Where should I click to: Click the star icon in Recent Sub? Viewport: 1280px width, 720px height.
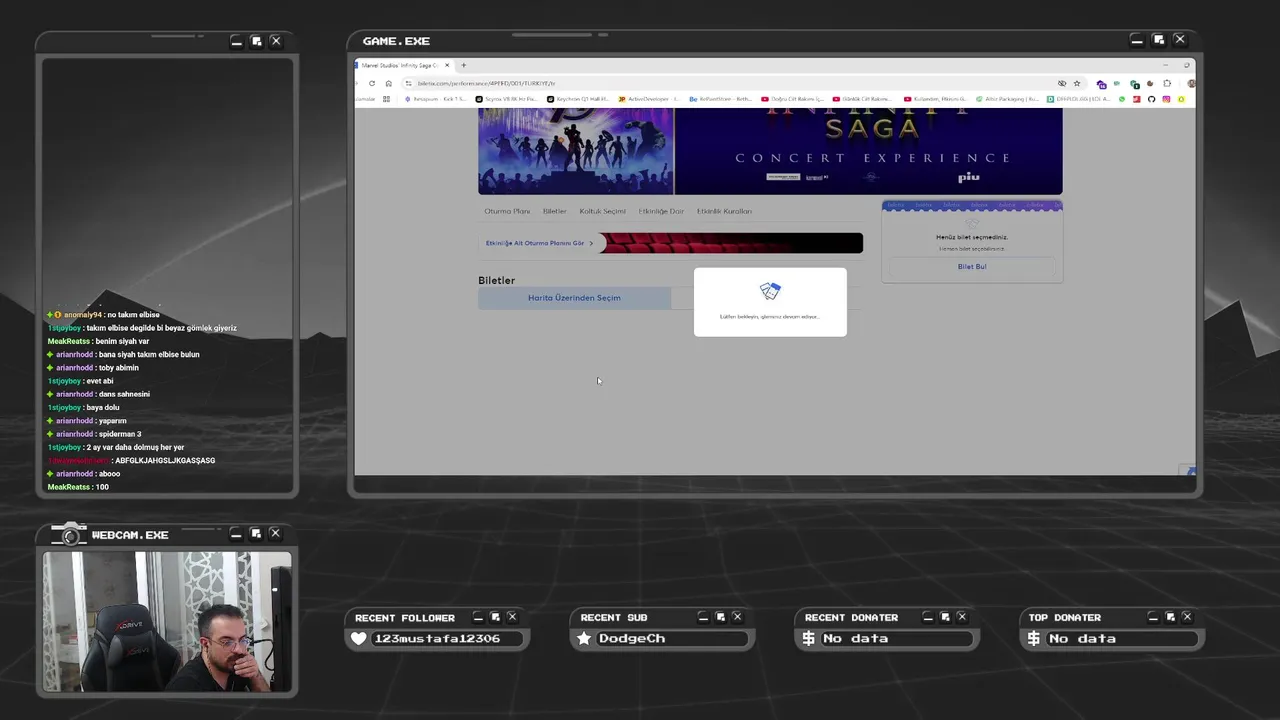[x=584, y=638]
